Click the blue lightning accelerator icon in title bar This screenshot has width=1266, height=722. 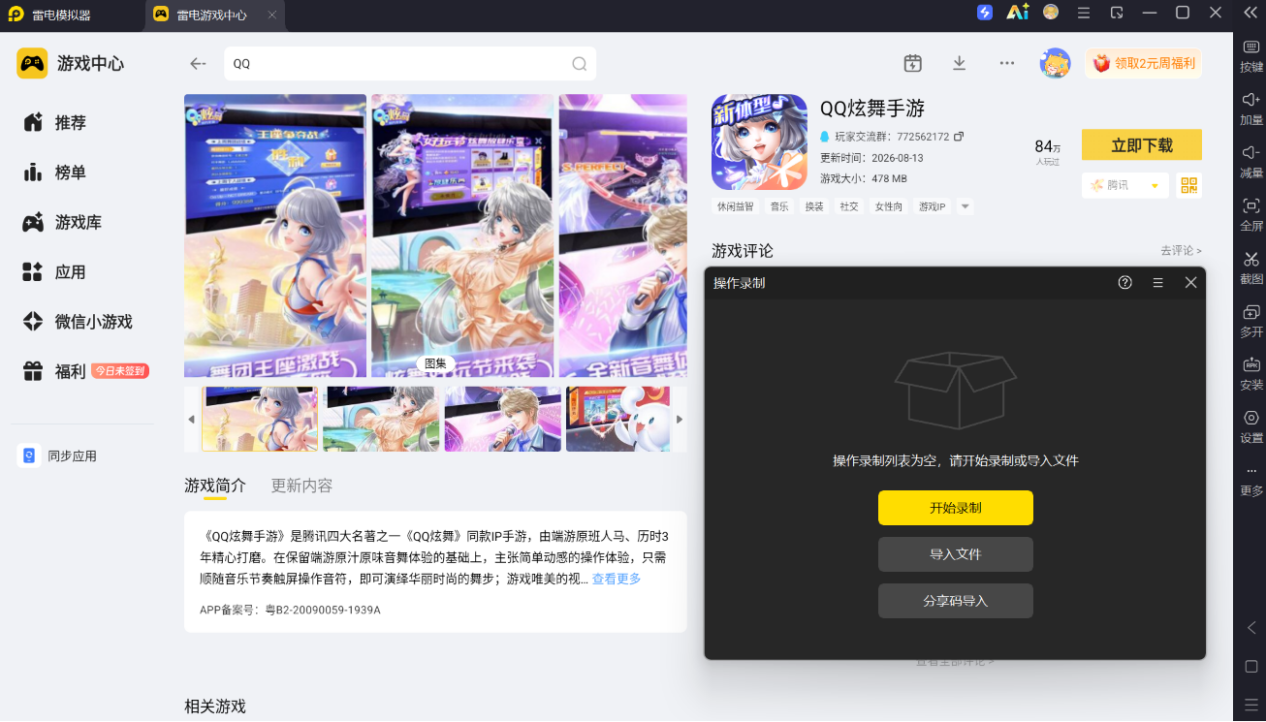(985, 13)
